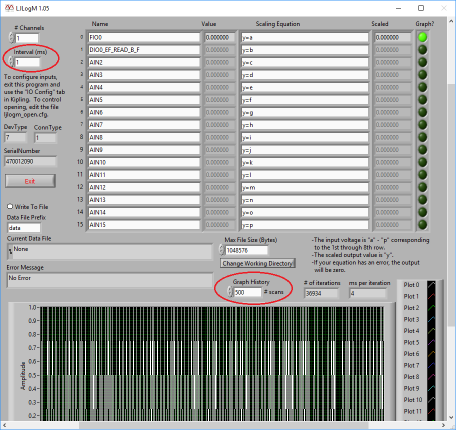Click the Current Data File path browse icon
456x430 pixels.
[10, 252]
